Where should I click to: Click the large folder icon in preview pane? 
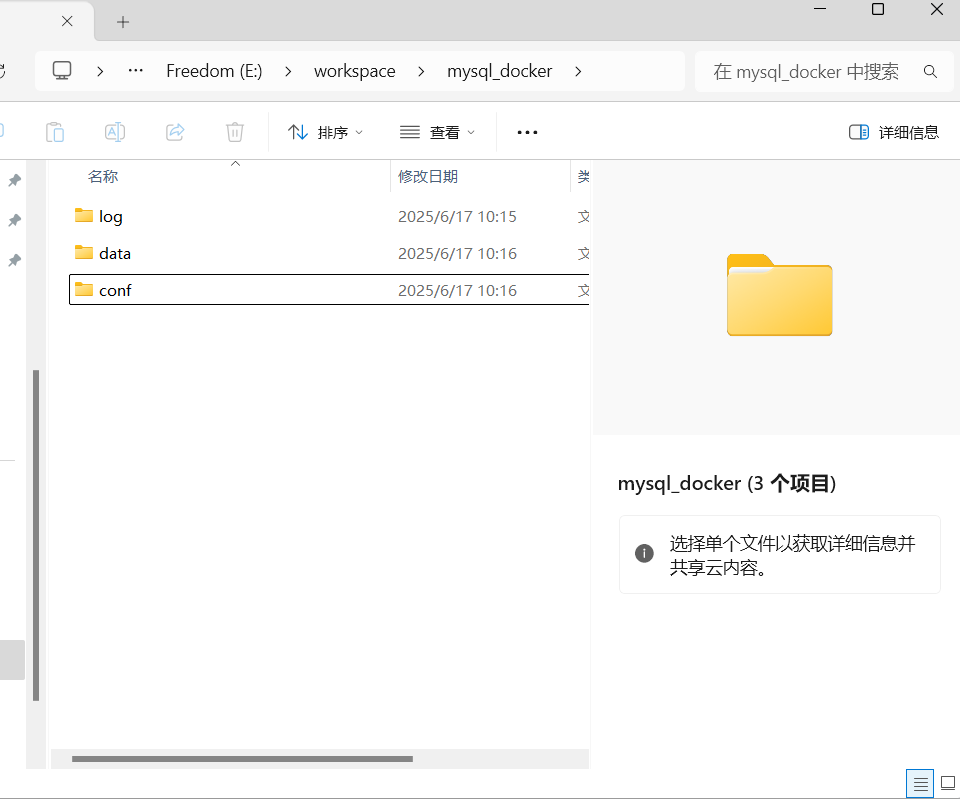tap(779, 296)
